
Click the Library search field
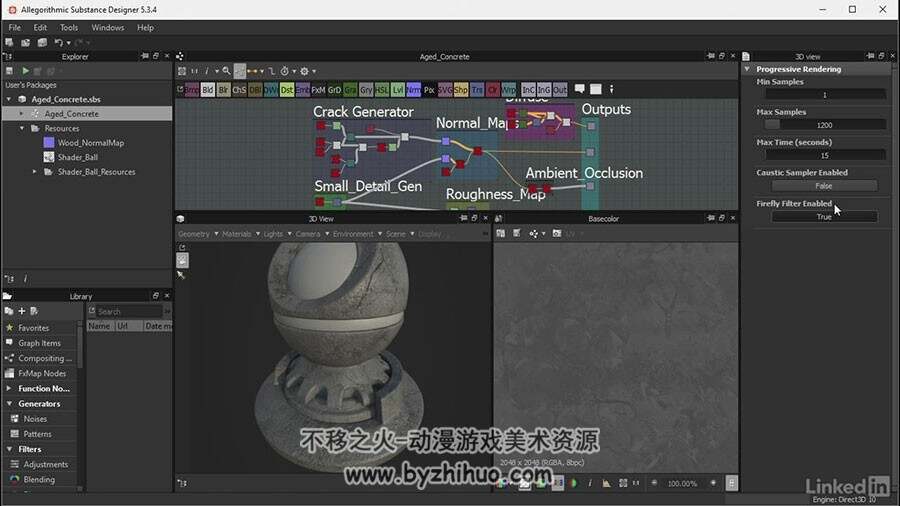pyautogui.click(x=129, y=312)
